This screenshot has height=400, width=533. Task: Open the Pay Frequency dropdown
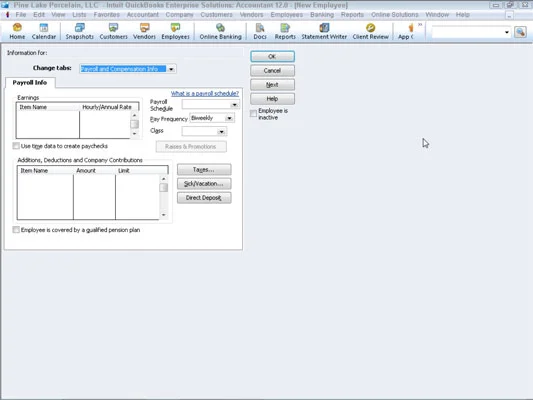229,118
